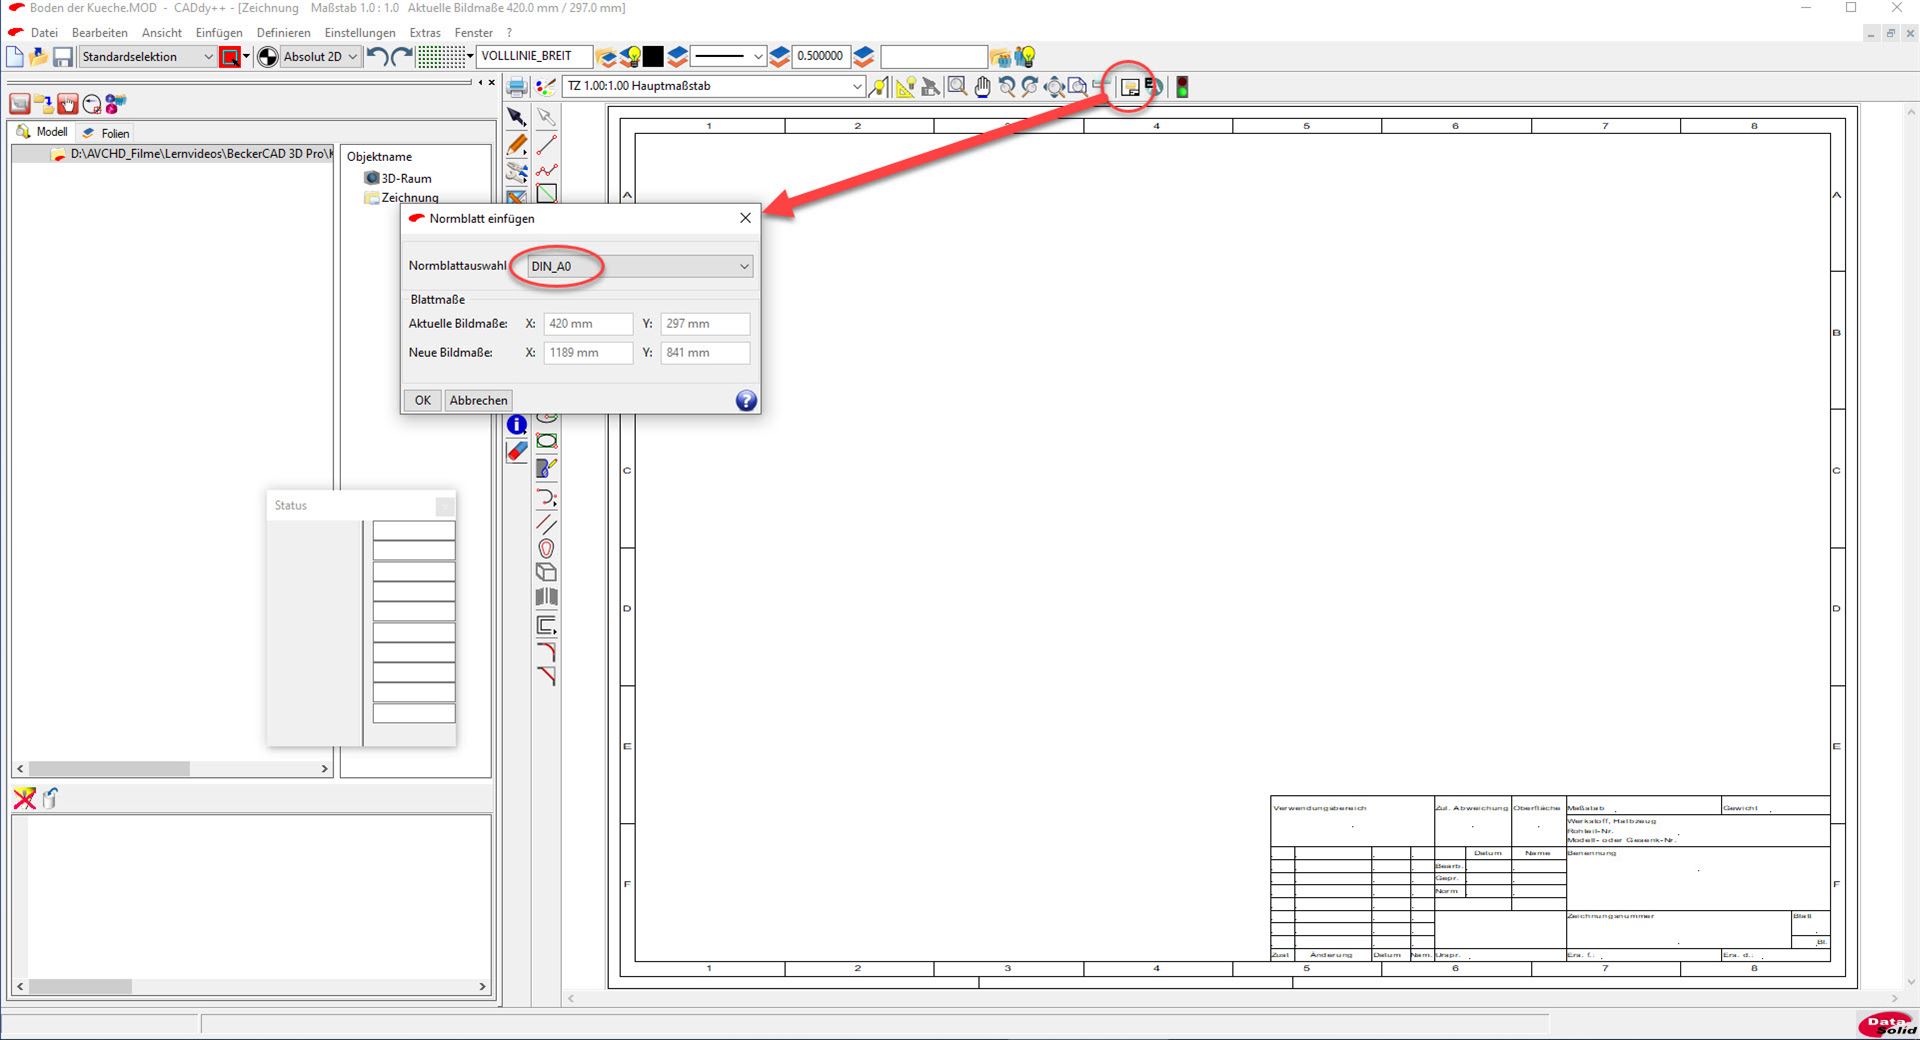Click the Neue Bildmaße X field
Screen dimensions: 1920x1040
588,353
